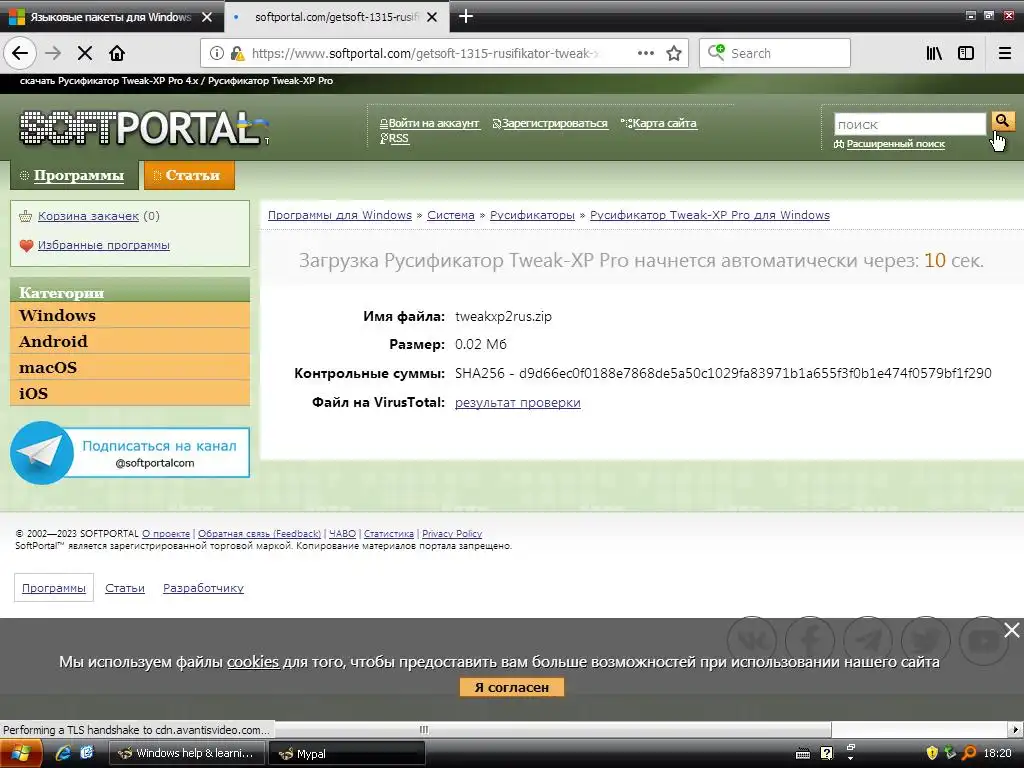
Task: Open page actions three-dots menu
Action: [x=645, y=54]
